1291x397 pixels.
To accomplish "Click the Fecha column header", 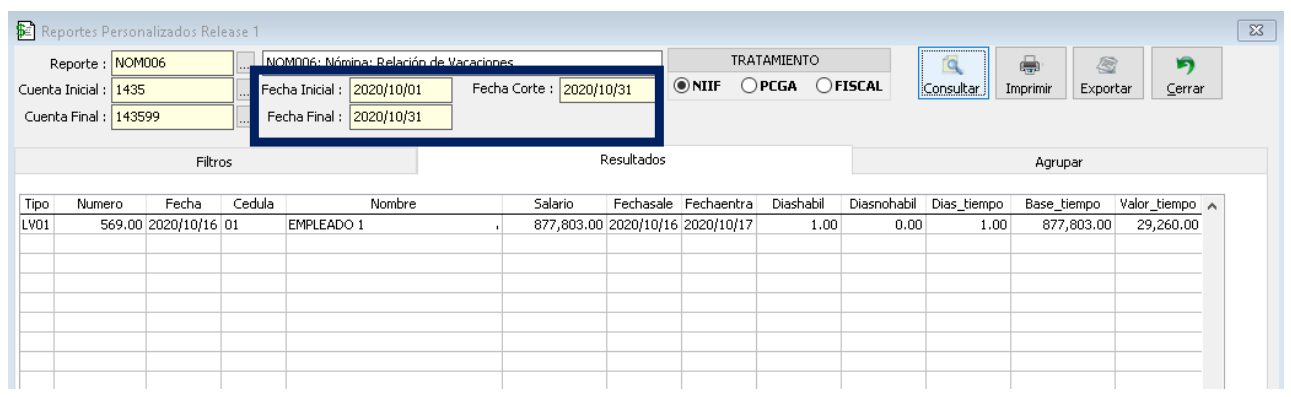I will click(184, 204).
